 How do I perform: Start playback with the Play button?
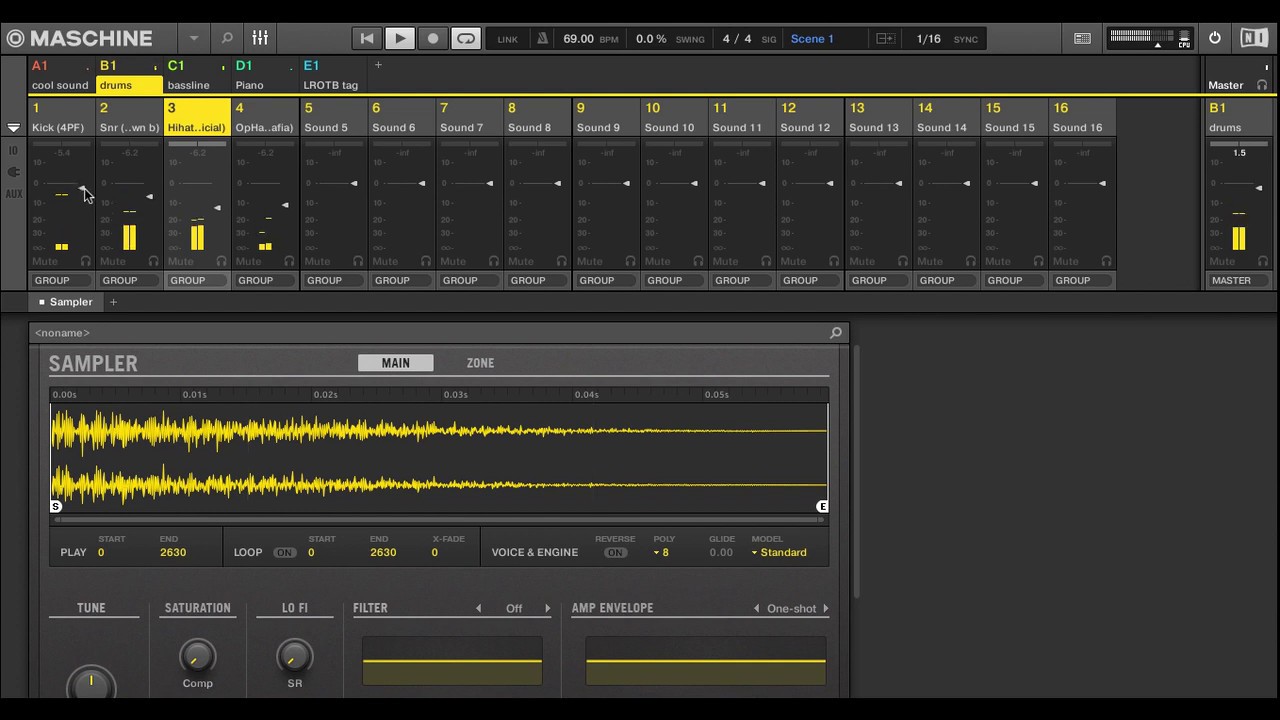click(x=399, y=38)
